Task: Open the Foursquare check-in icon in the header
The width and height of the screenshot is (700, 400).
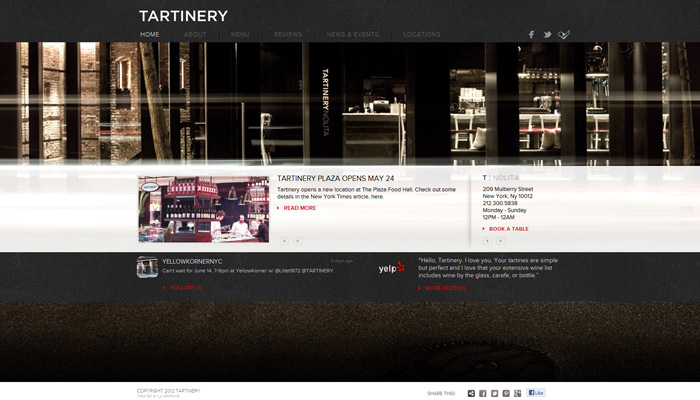Action: point(564,34)
